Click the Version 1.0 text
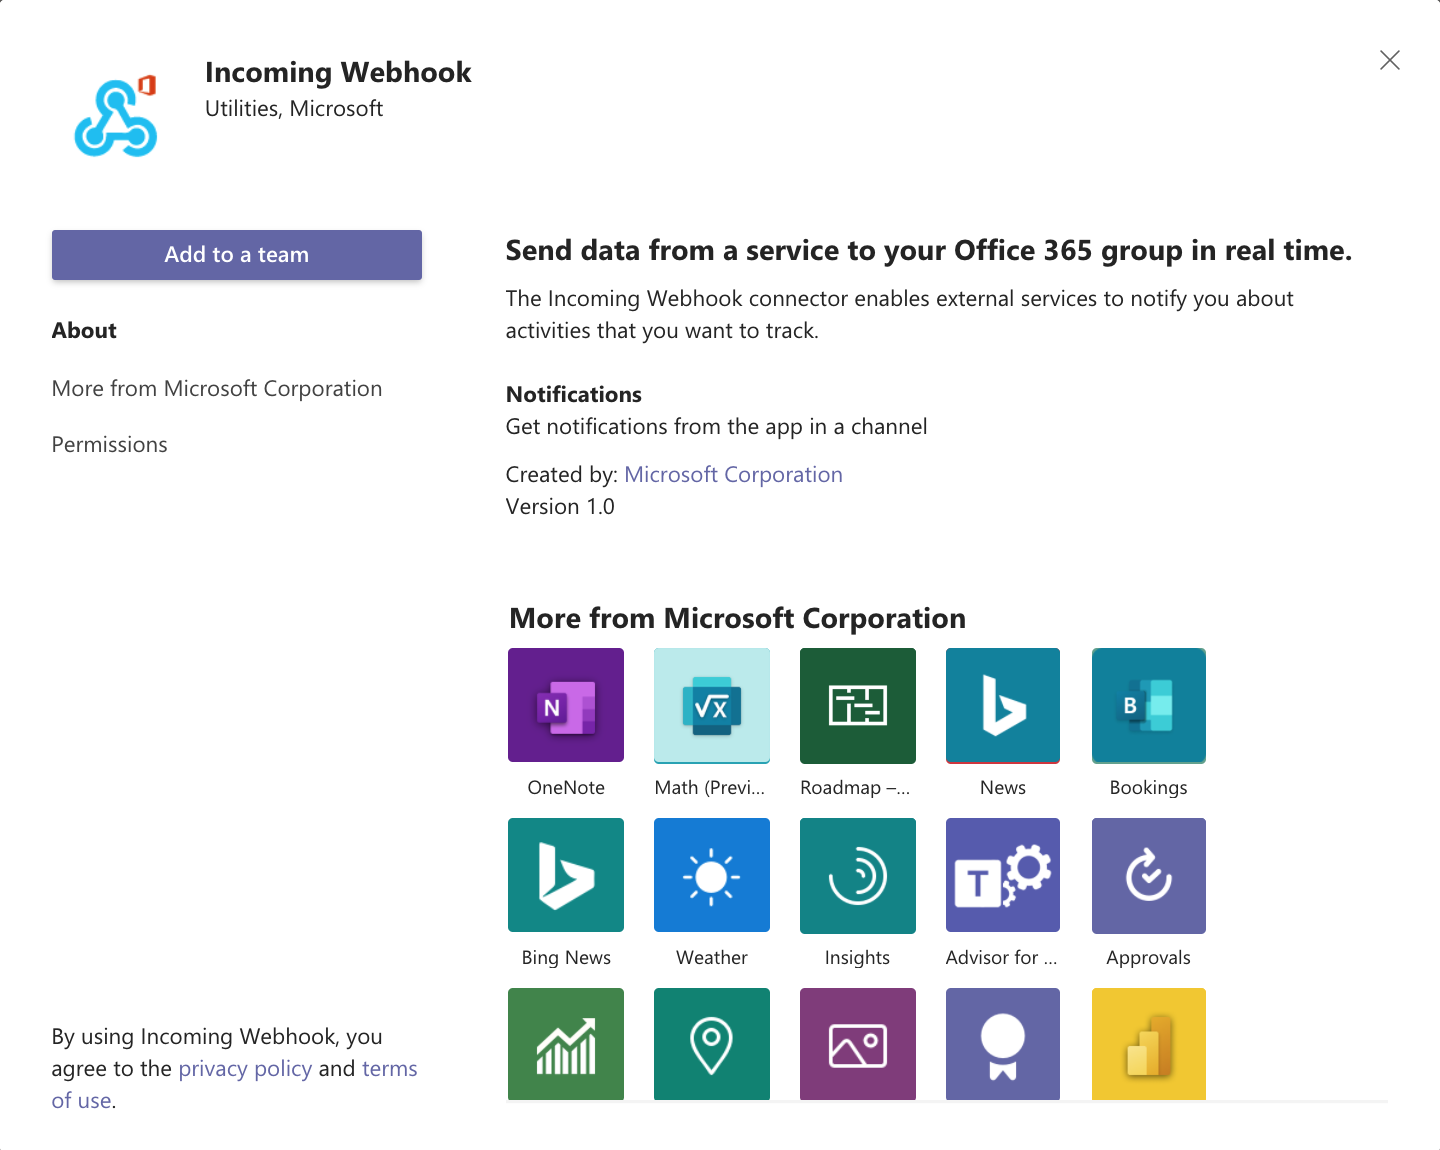1440x1150 pixels. tap(560, 507)
